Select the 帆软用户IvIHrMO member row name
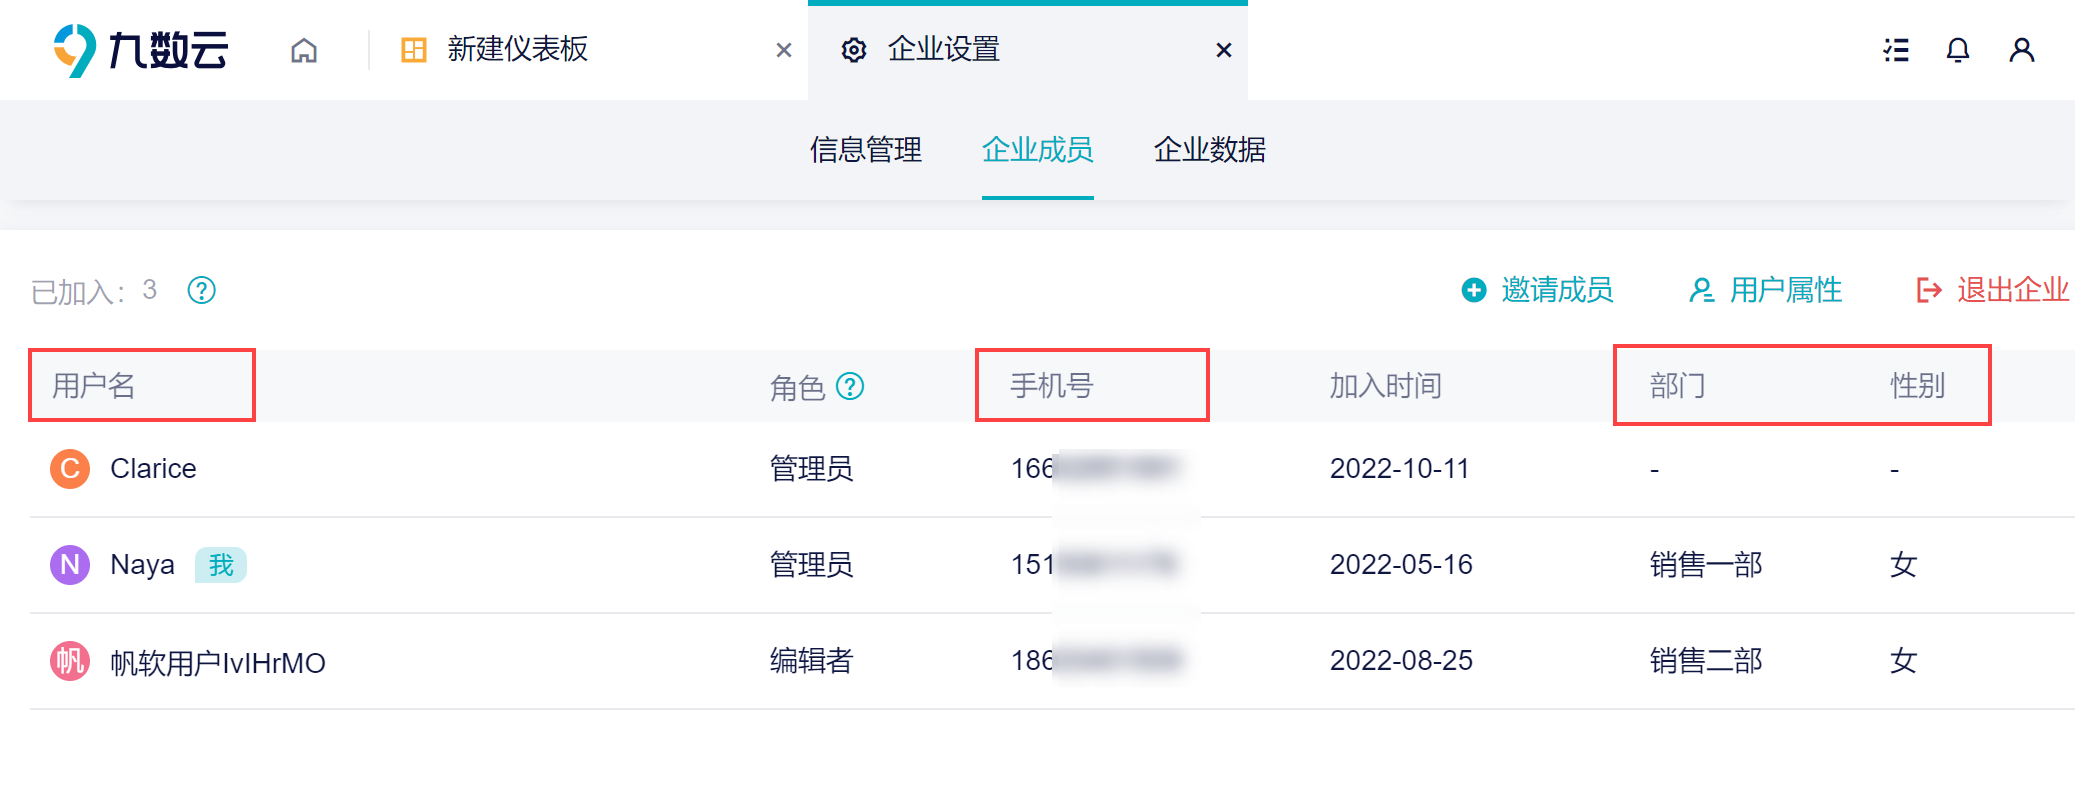This screenshot has width=2075, height=788. click(218, 663)
